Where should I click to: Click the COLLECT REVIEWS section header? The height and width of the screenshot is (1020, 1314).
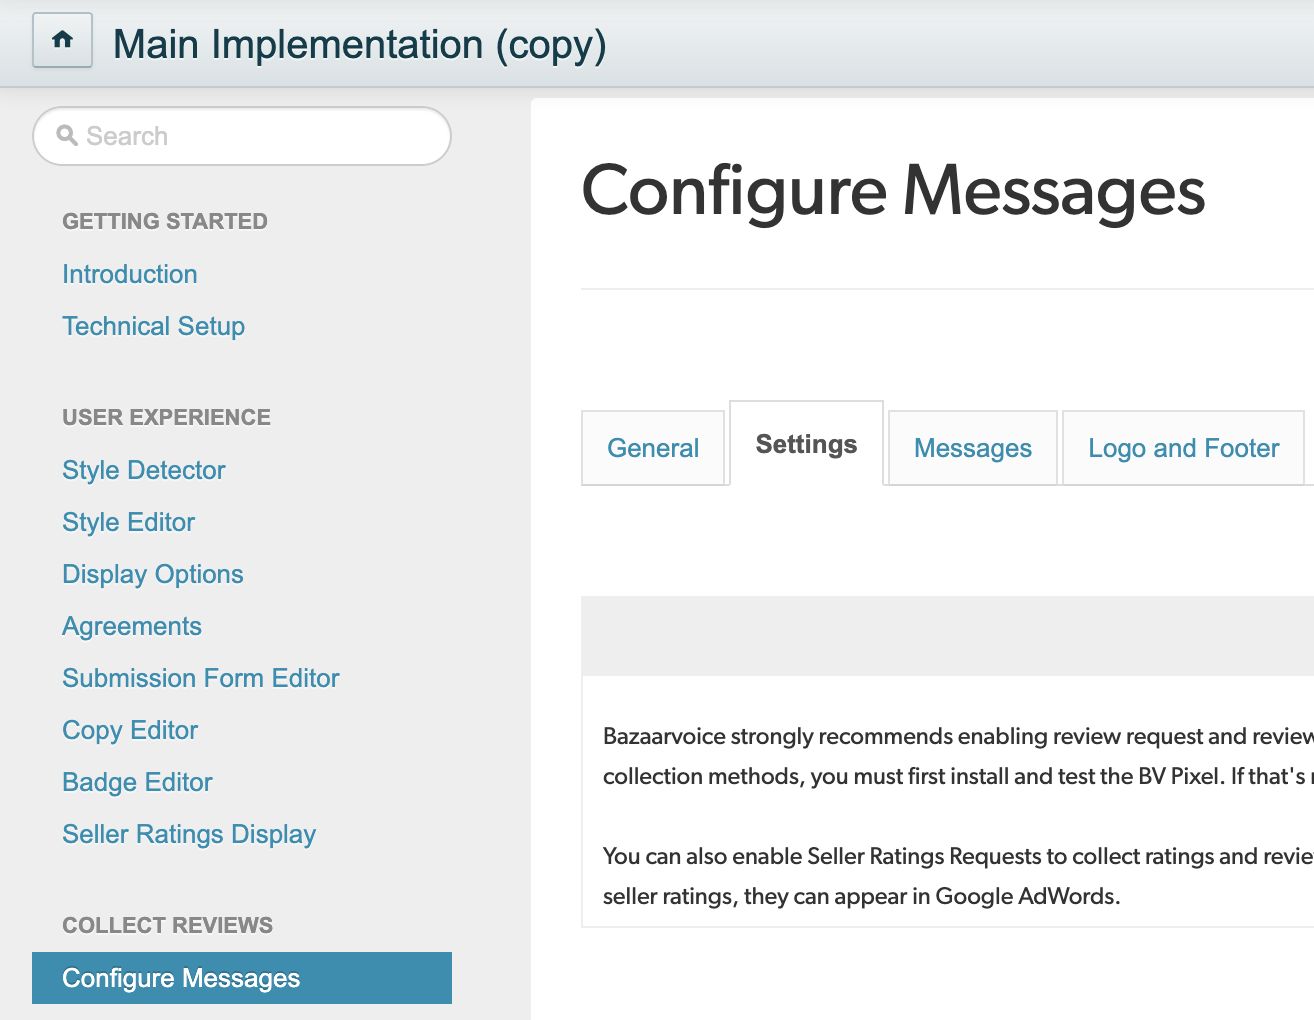(x=167, y=925)
